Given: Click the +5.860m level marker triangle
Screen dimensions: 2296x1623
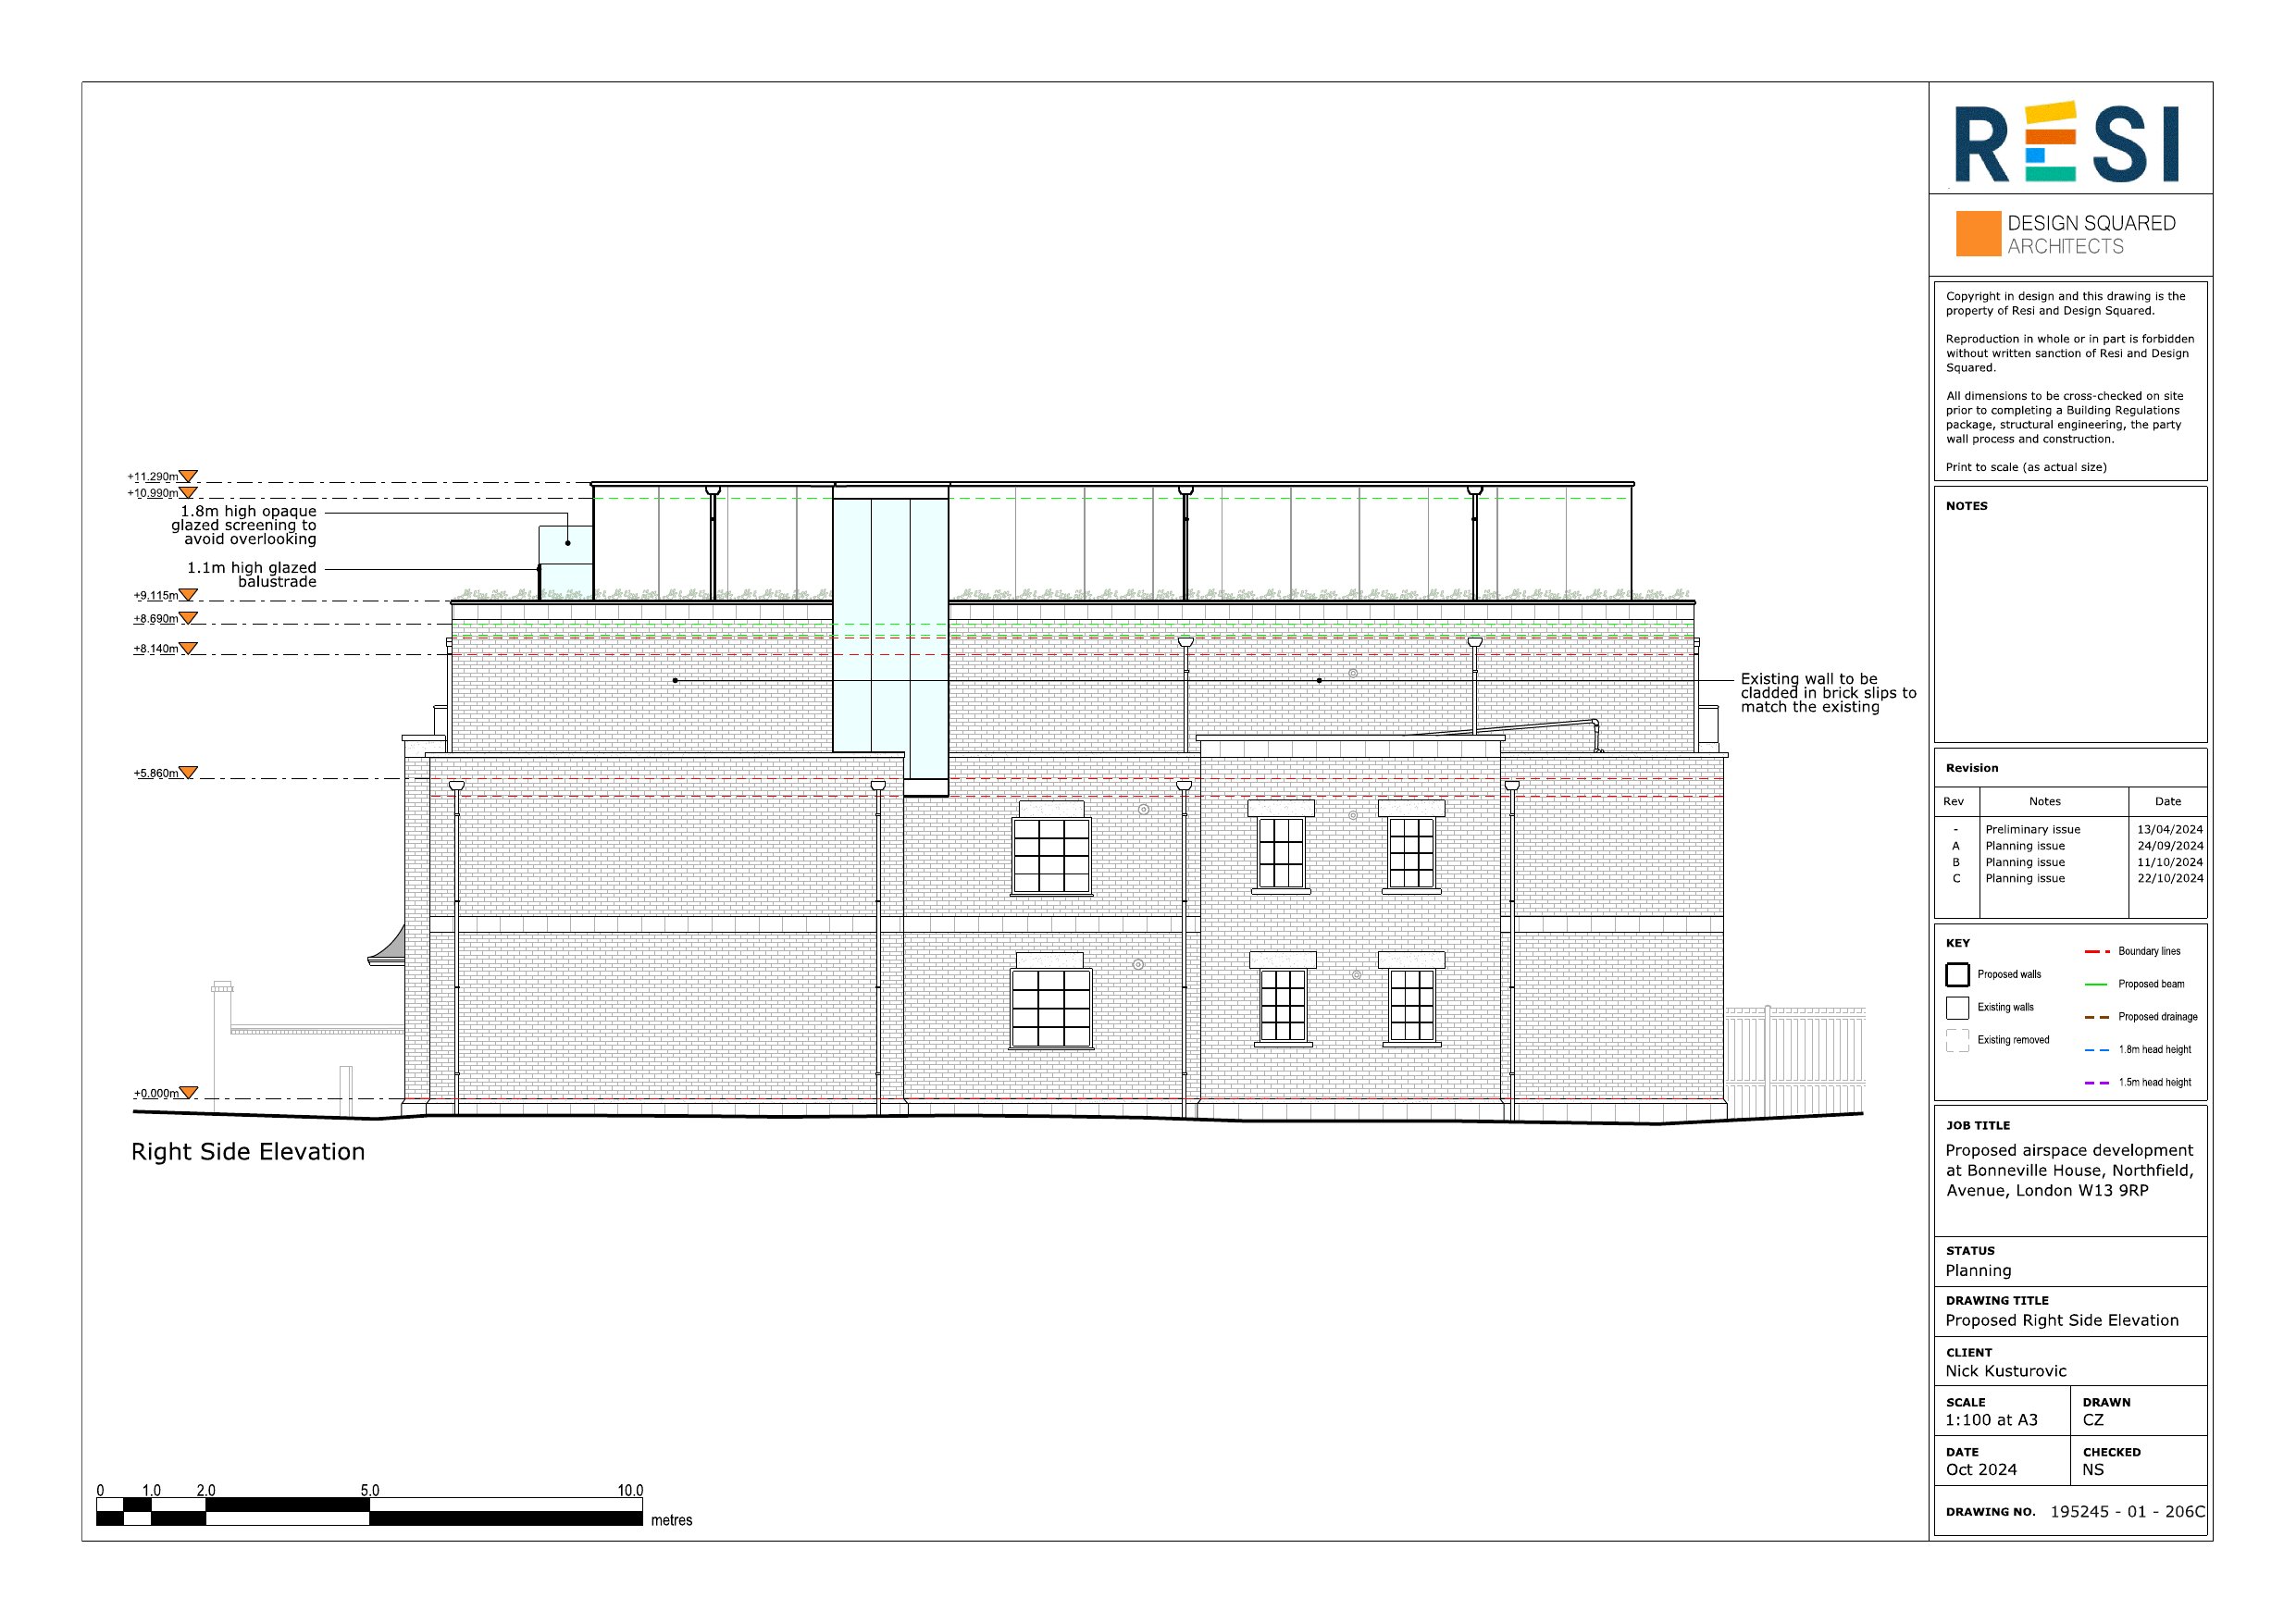Looking at the screenshot, I should [x=187, y=773].
